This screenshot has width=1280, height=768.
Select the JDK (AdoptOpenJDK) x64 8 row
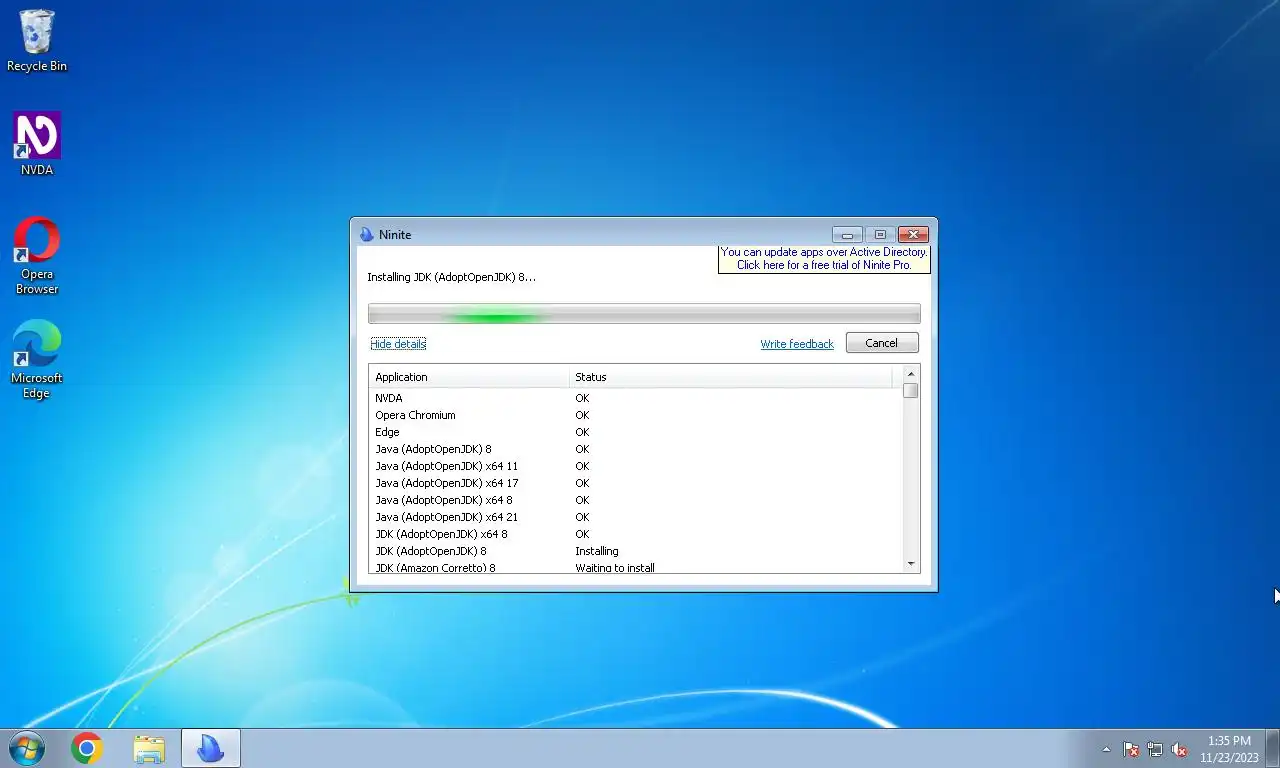pyautogui.click(x=635, y=534)
